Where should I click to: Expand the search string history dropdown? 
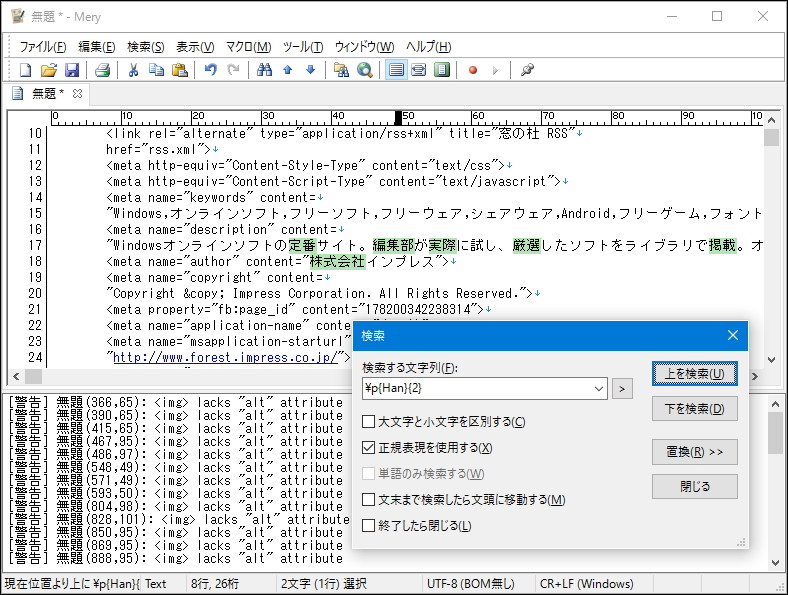click(599, 388)
